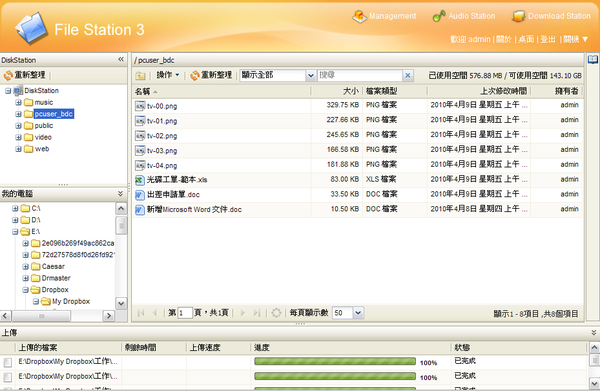Click the 33.50 KB size cell
Image resolution: width=600 pixels, height=391 pixels.
coord(345,194)
